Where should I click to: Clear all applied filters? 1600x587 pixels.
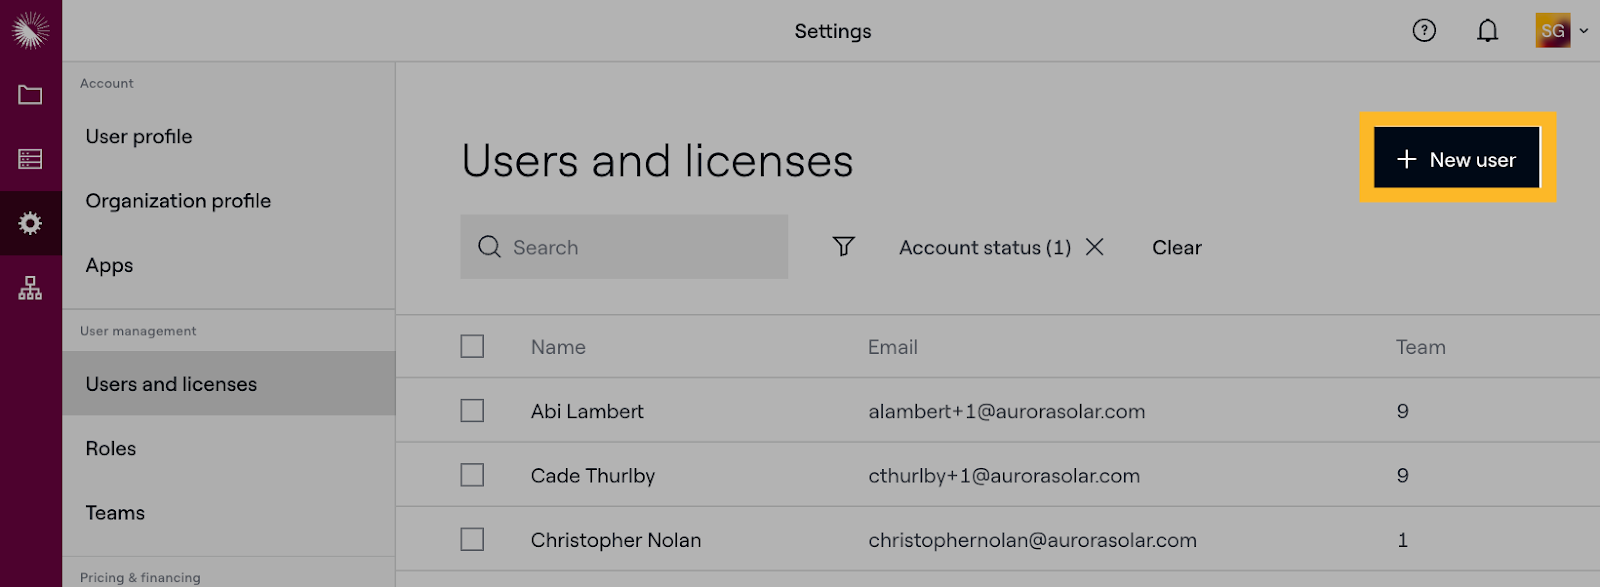[1176, 247]
